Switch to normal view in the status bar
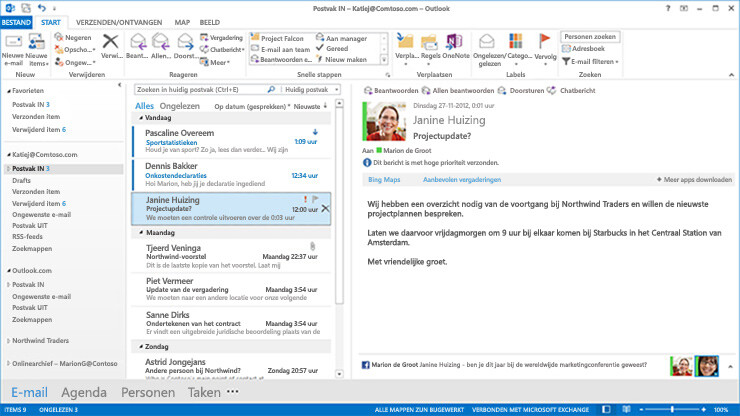This screenshot has height=416, width=740. [606, 409]
